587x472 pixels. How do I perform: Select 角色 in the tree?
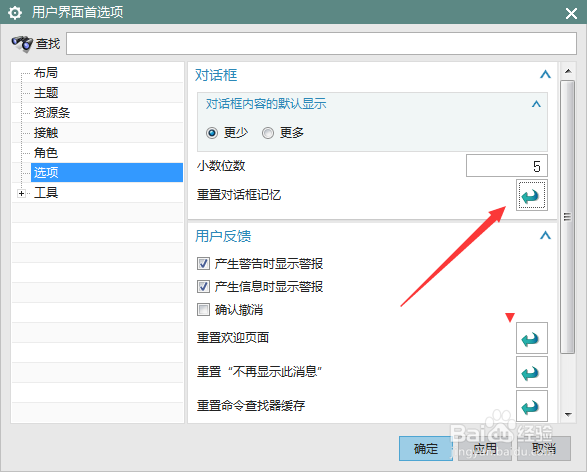[46, 153]
